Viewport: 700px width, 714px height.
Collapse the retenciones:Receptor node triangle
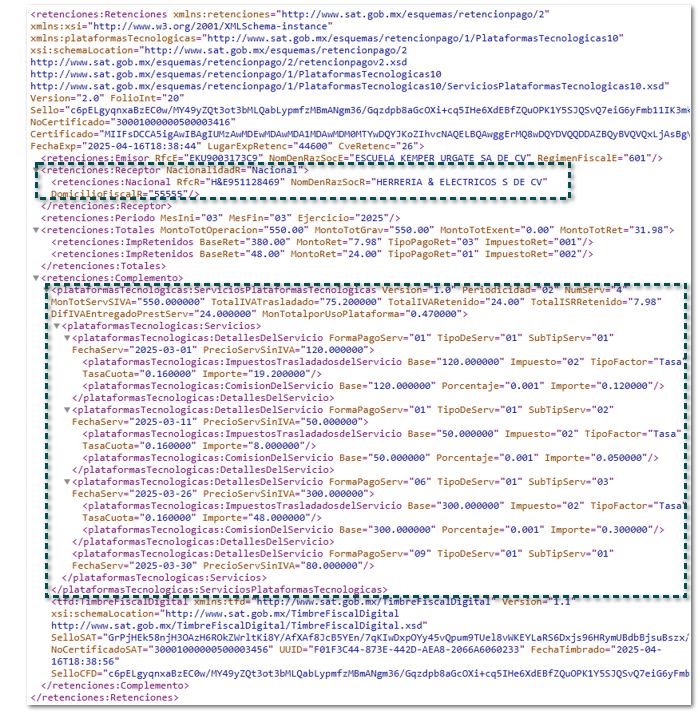click(36, 170)
